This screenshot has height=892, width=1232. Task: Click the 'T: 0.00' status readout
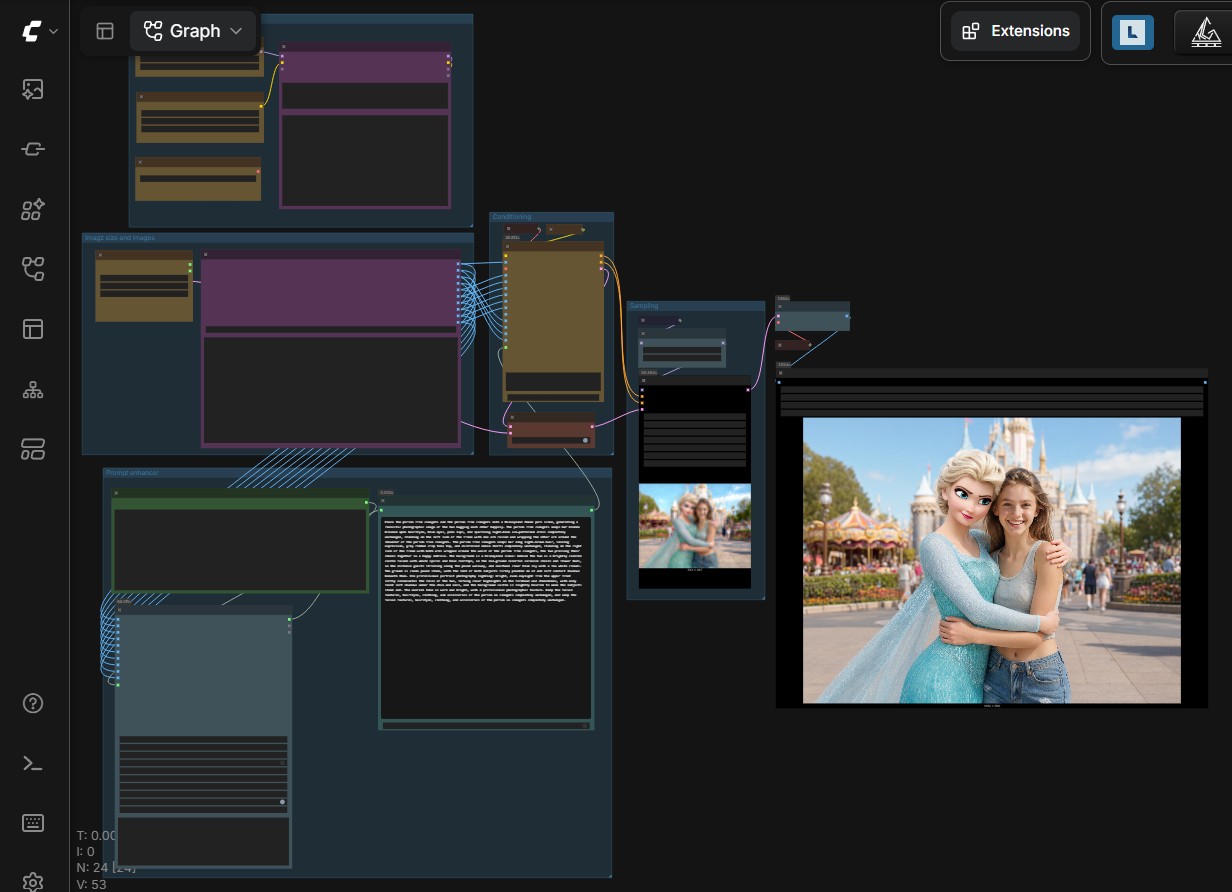(x=97, y=836)
